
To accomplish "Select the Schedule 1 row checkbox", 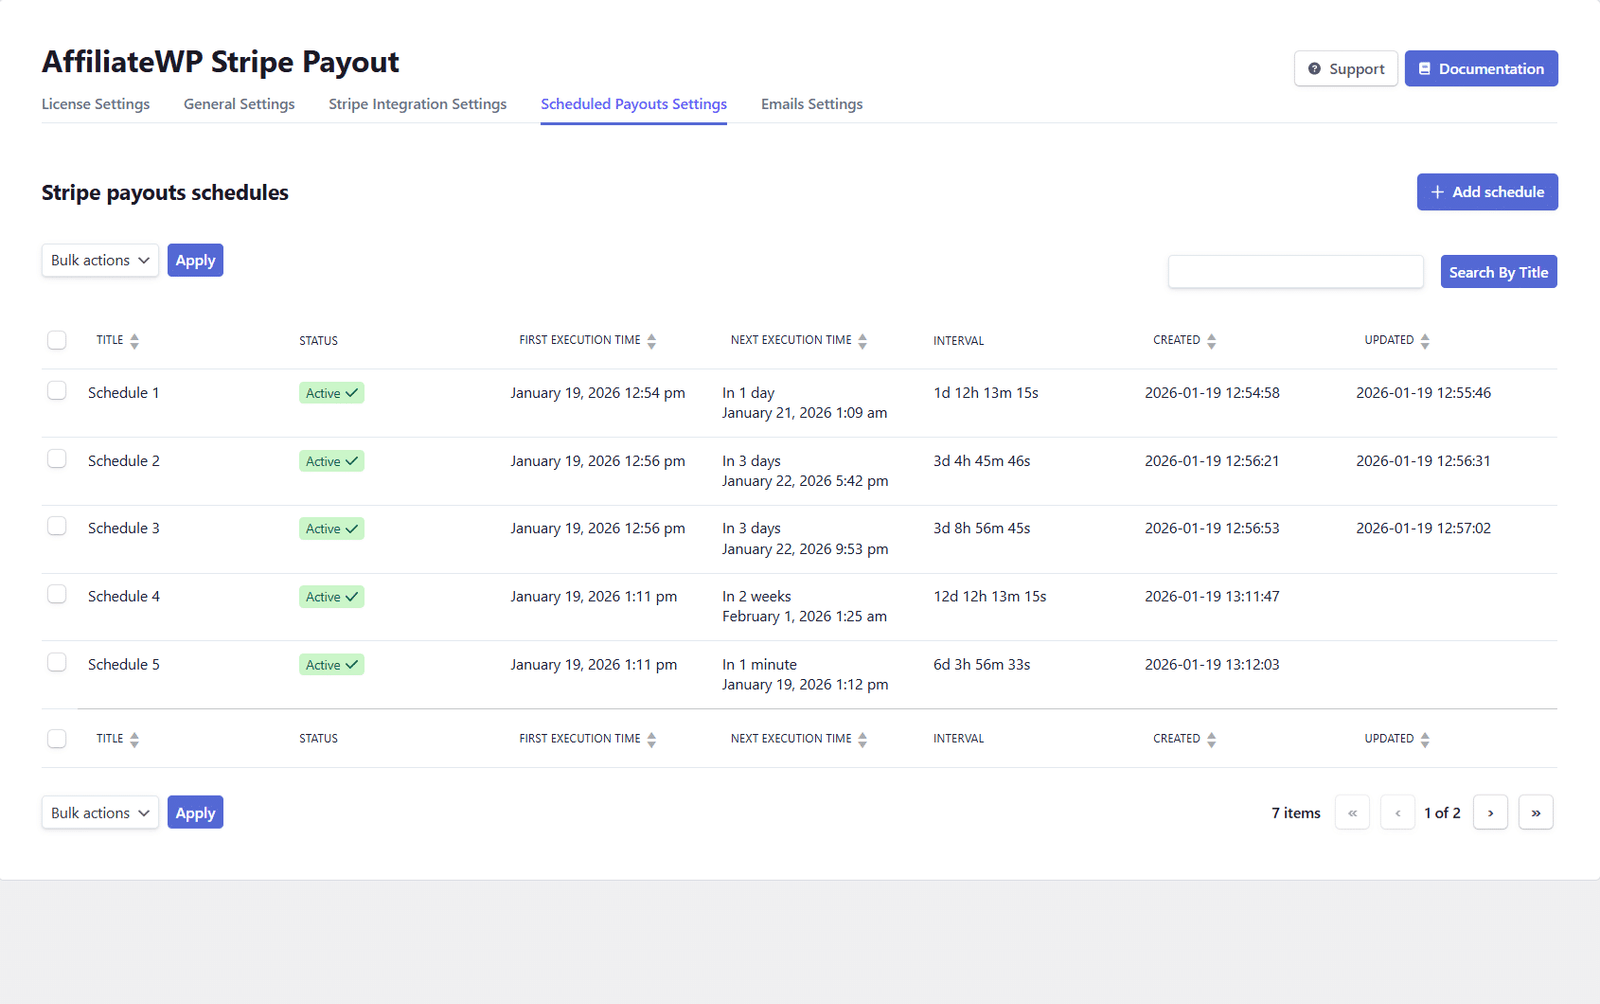I will pos(57,391).
